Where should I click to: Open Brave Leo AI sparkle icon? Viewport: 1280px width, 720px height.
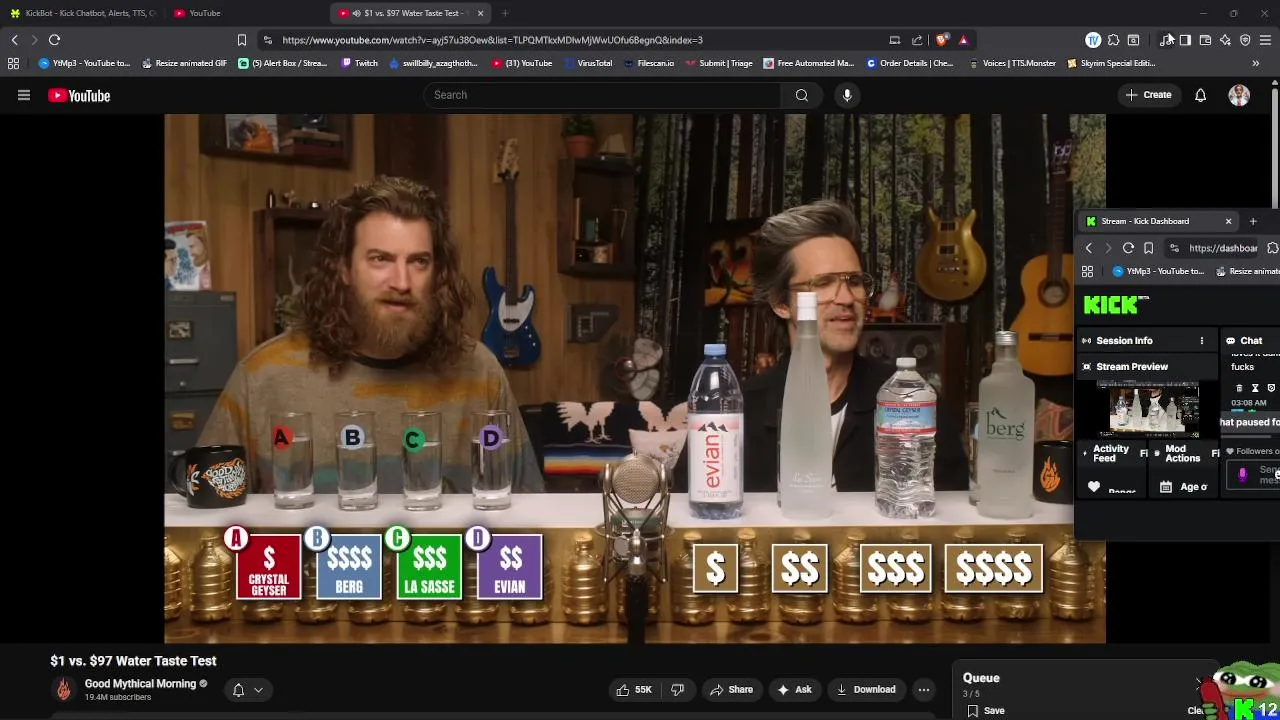(x=1225, y=40)
